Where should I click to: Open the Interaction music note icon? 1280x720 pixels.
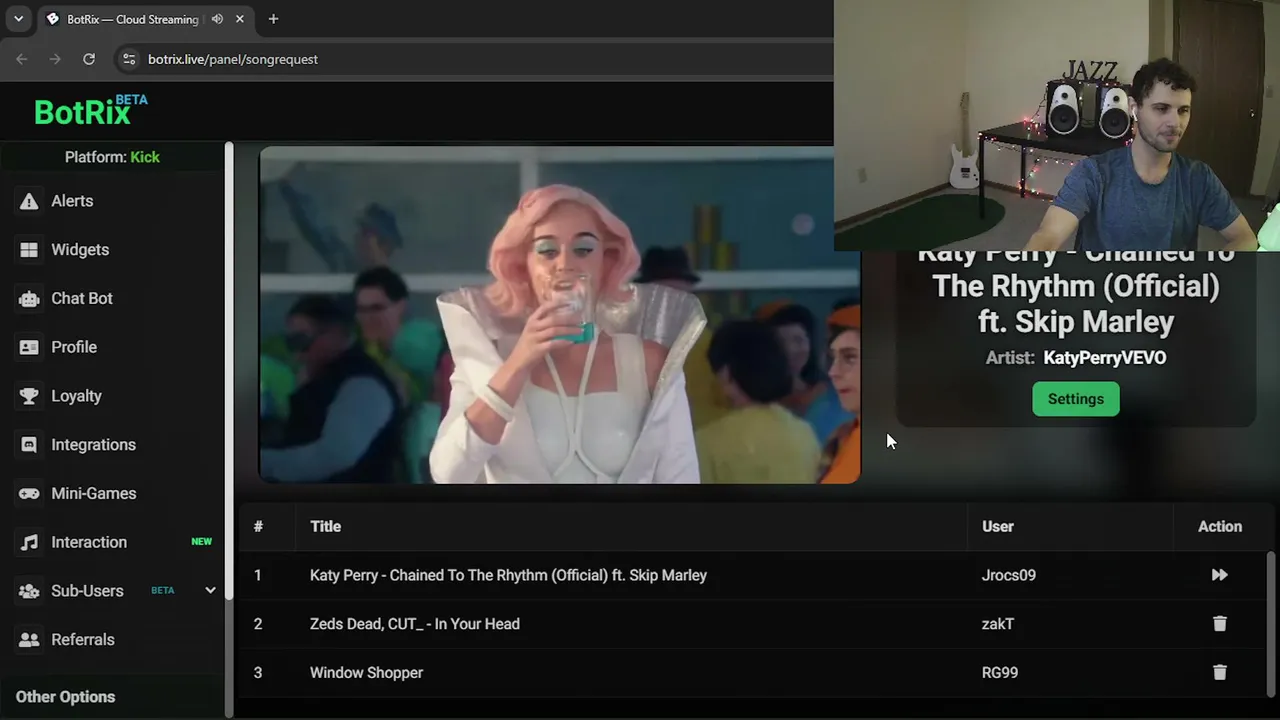tap(29, 542)
